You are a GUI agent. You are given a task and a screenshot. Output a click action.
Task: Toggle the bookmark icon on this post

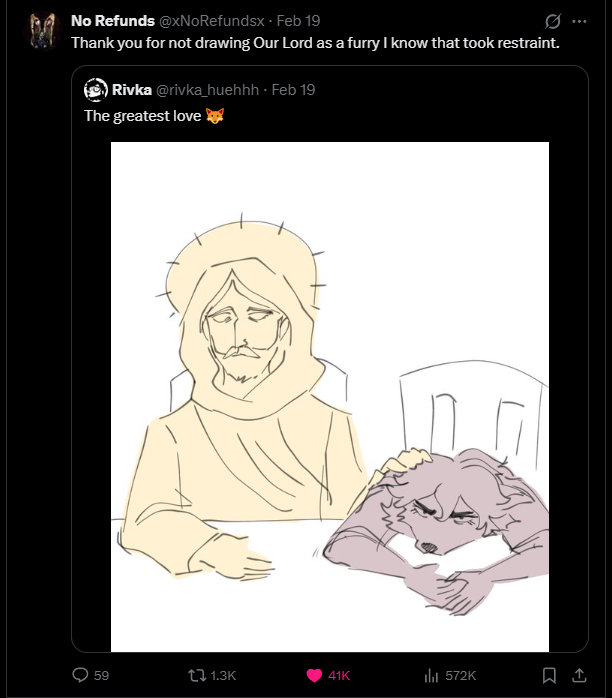tap(548, 675)
